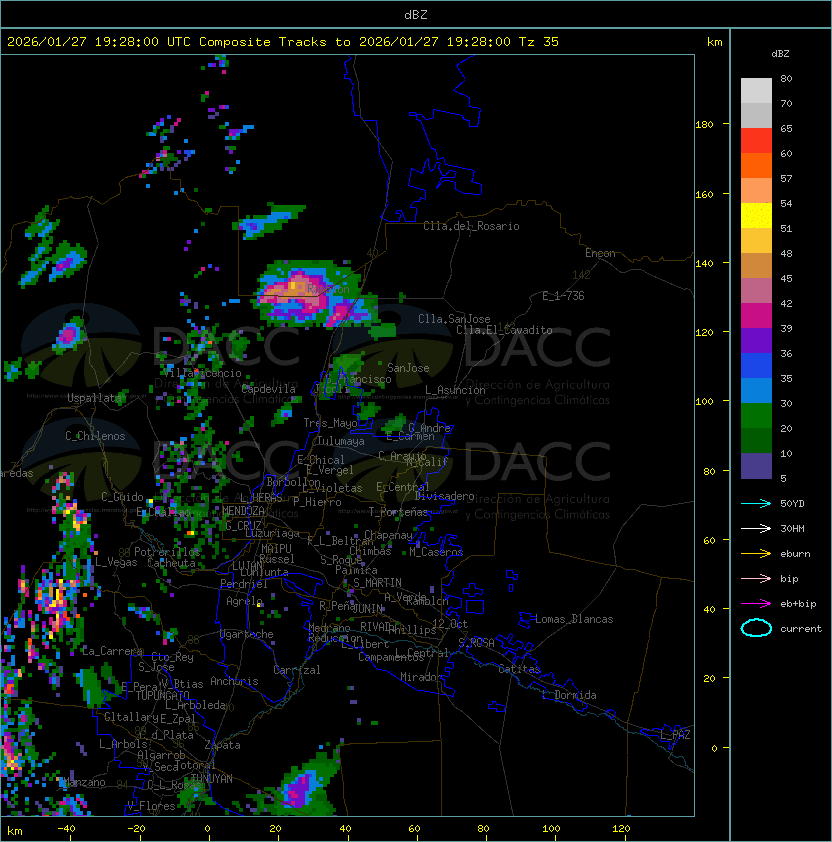Select the purple 39 dBZ swatch
This screenshot has width=832, height=842.
[756, 340]
